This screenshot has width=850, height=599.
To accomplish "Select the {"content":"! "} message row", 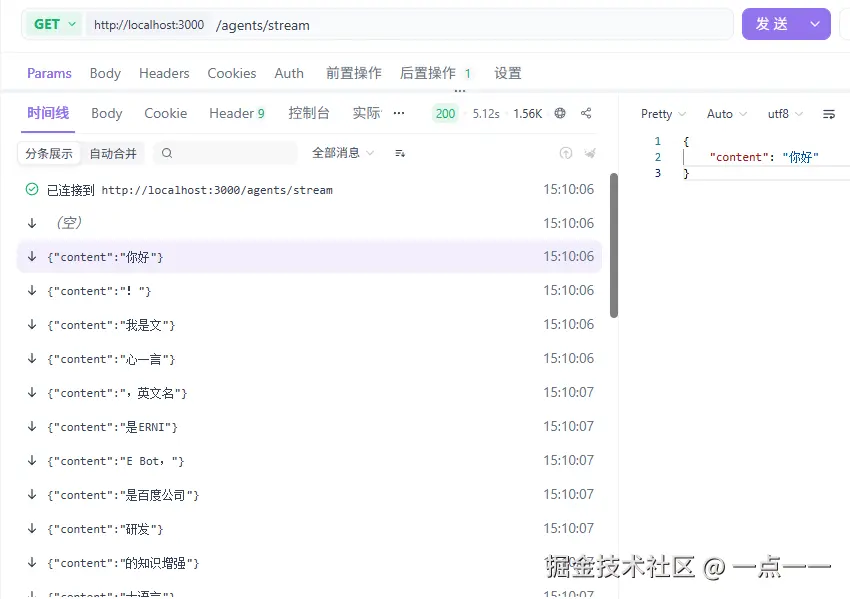I will [309, 291].
